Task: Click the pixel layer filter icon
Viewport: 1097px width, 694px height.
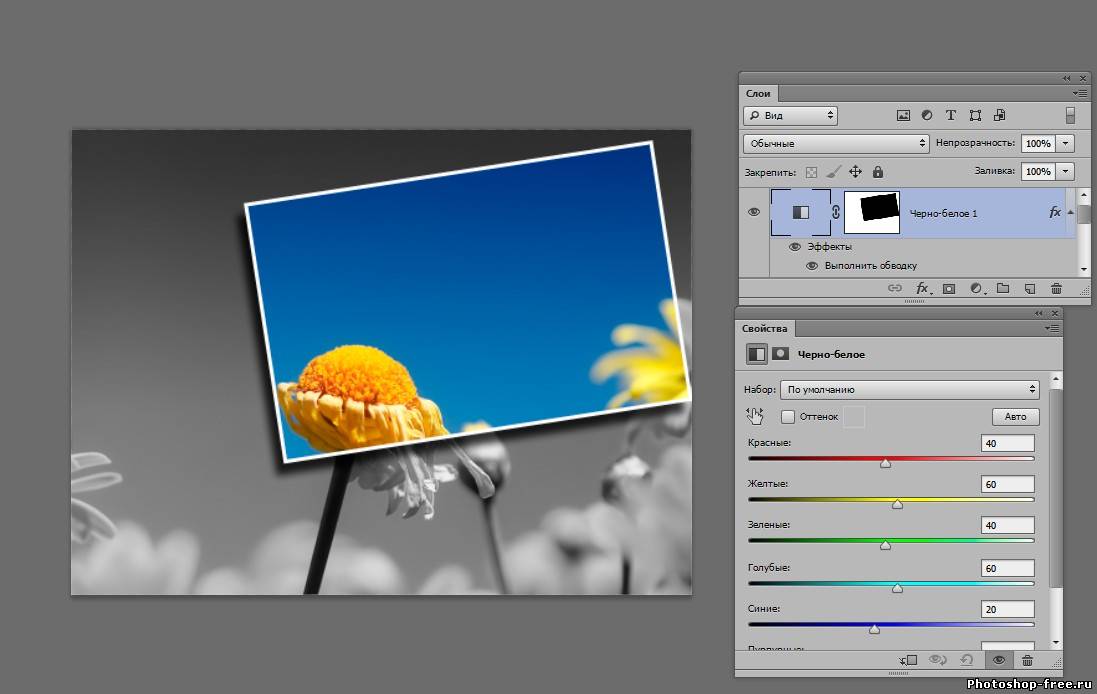Action: [903, 116]
